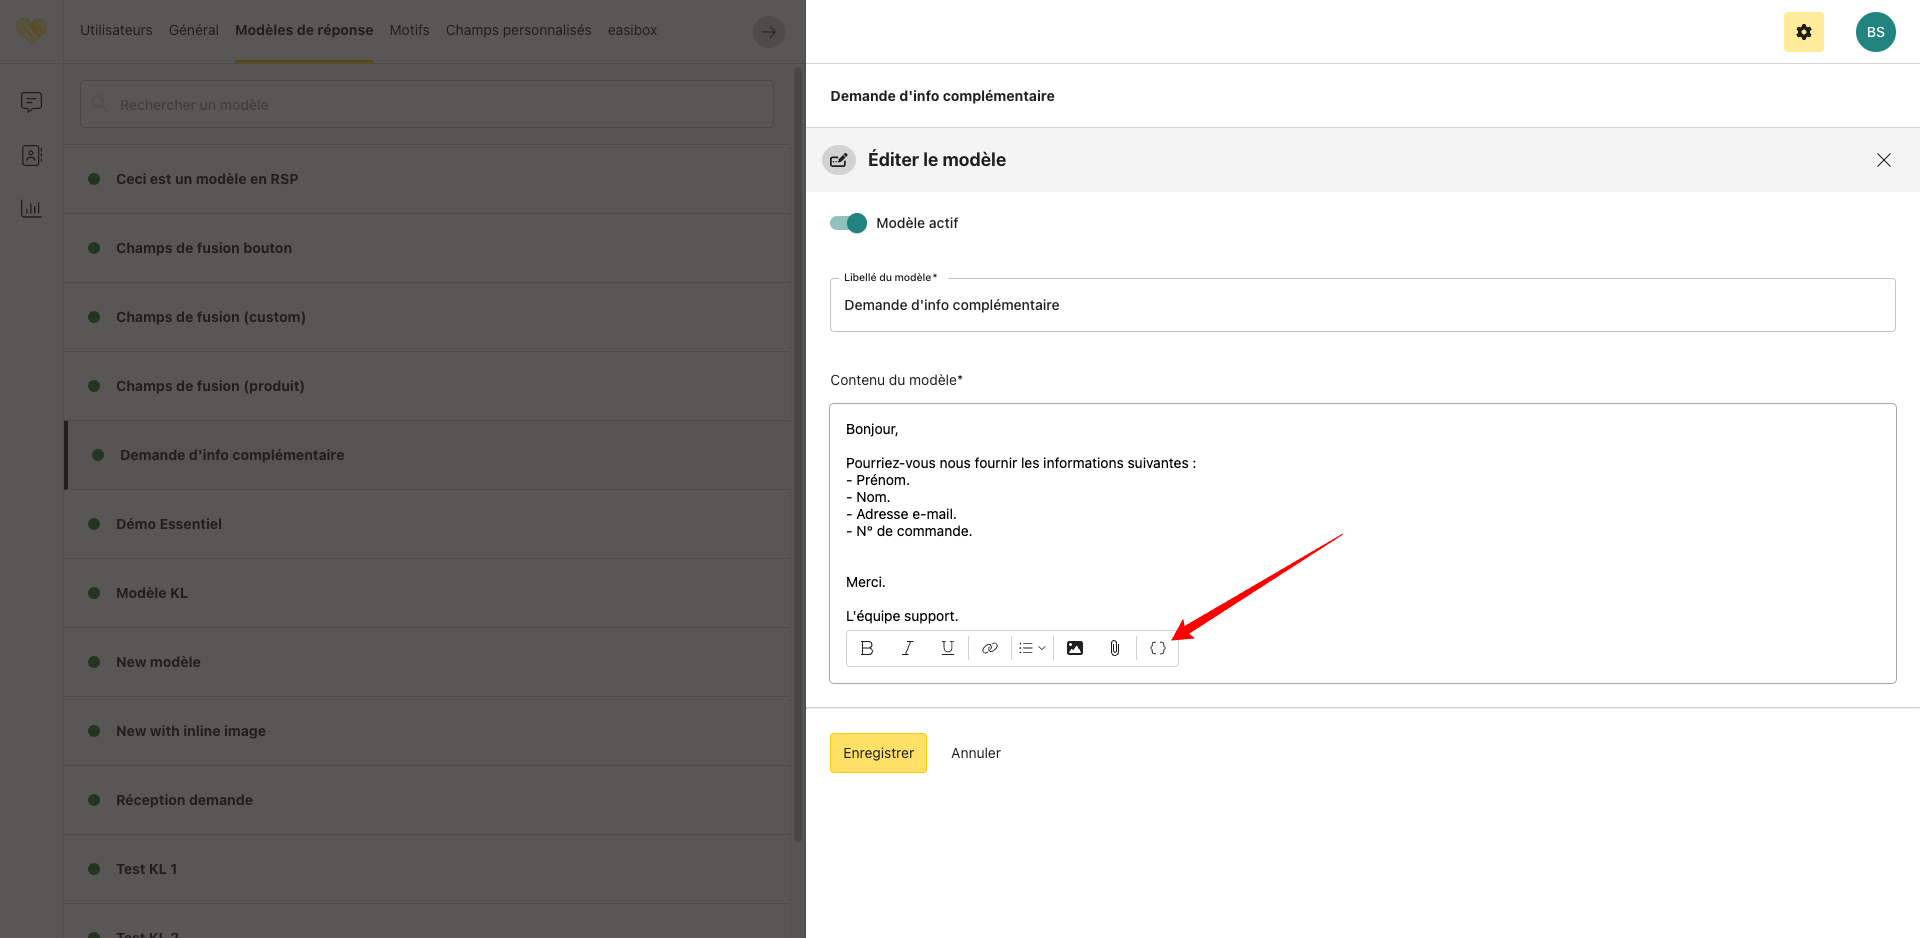
Task: Open the list style dropdown
Action: (1032, 648)
